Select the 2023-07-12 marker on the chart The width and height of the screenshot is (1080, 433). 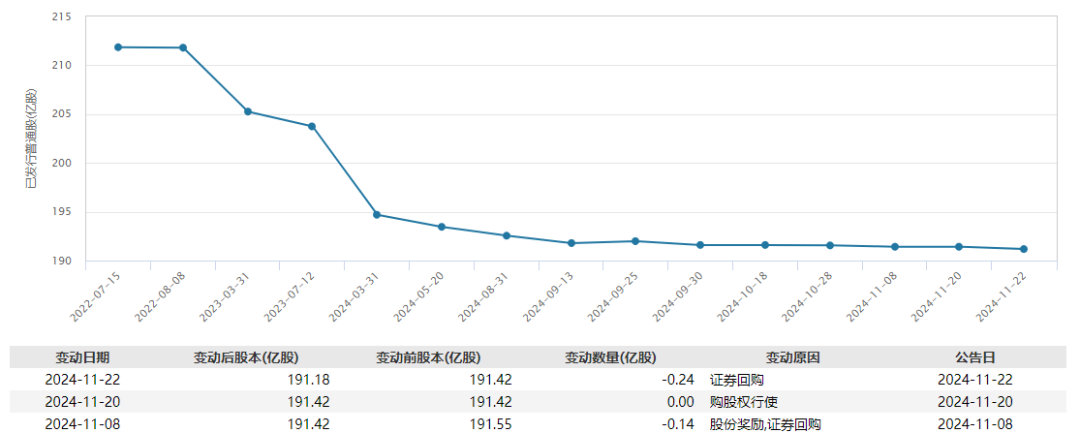click(x=312, y=126)
